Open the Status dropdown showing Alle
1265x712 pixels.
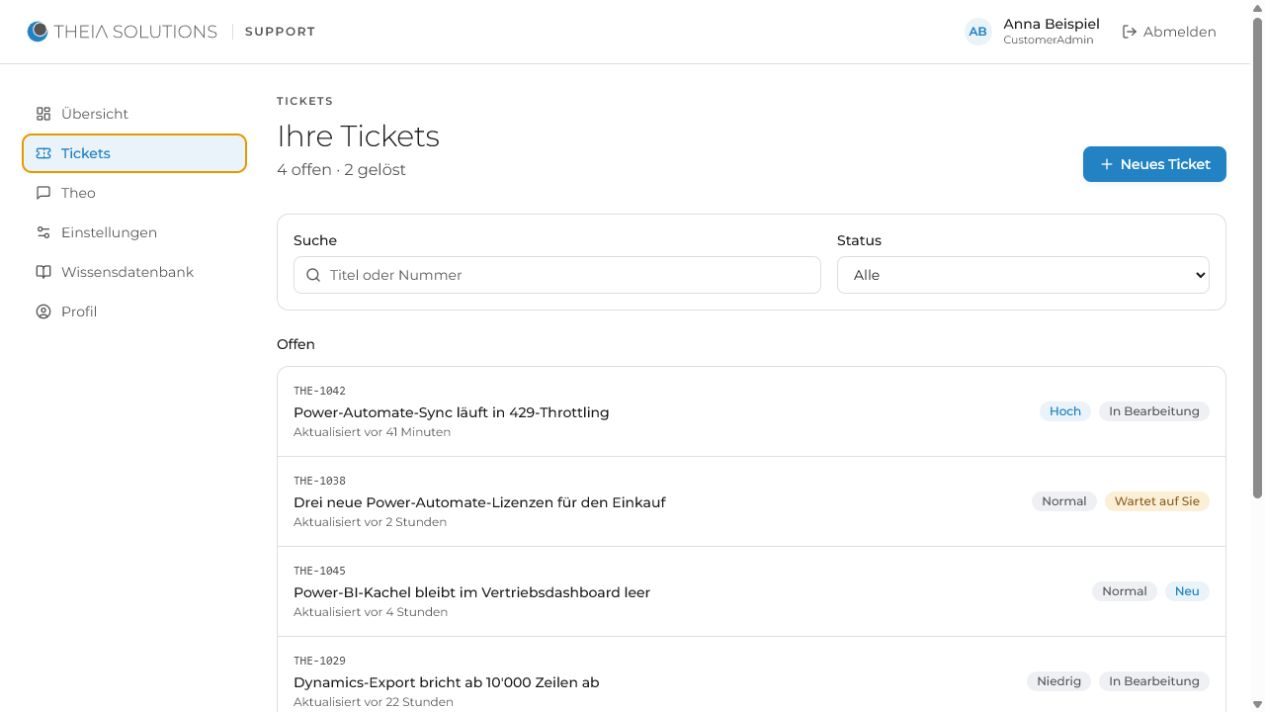coord(1023,275)
